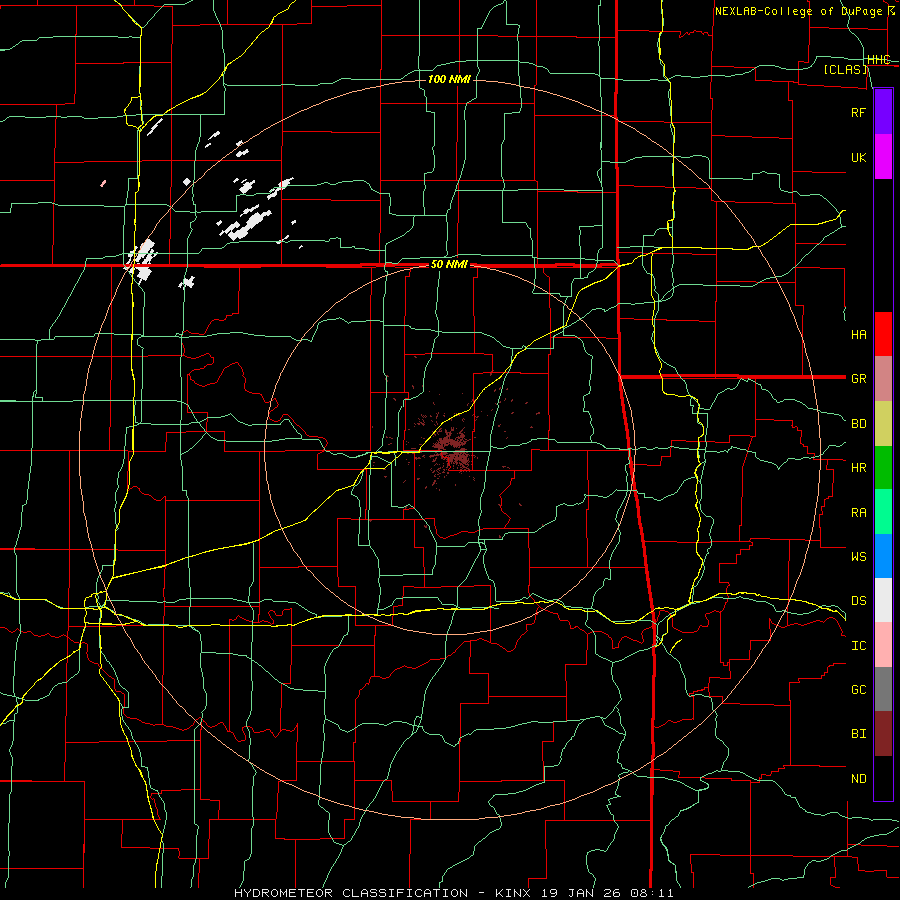The height and width of the screenshot is (900, 900).
Task: Click the "HR" legend label
Action: tap(859, 468)
